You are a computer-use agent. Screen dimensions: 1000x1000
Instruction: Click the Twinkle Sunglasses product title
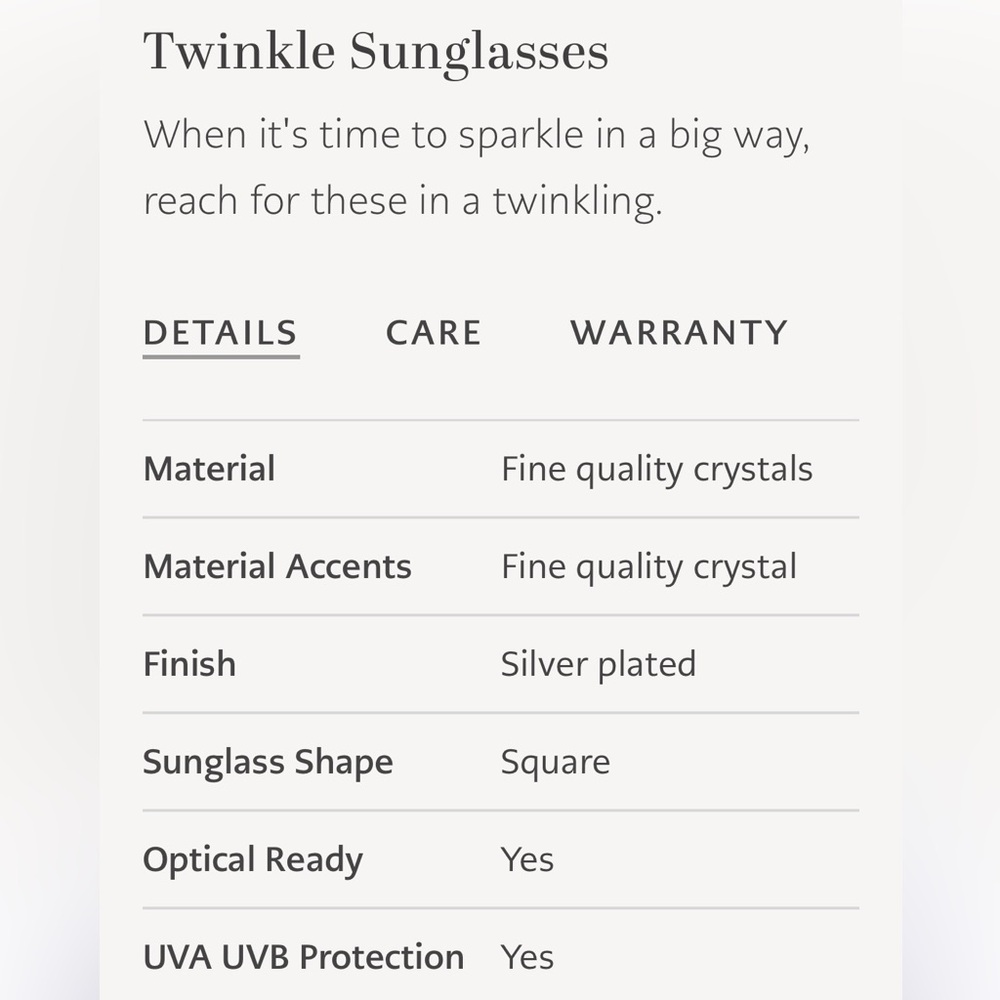[x=377, y=52]
